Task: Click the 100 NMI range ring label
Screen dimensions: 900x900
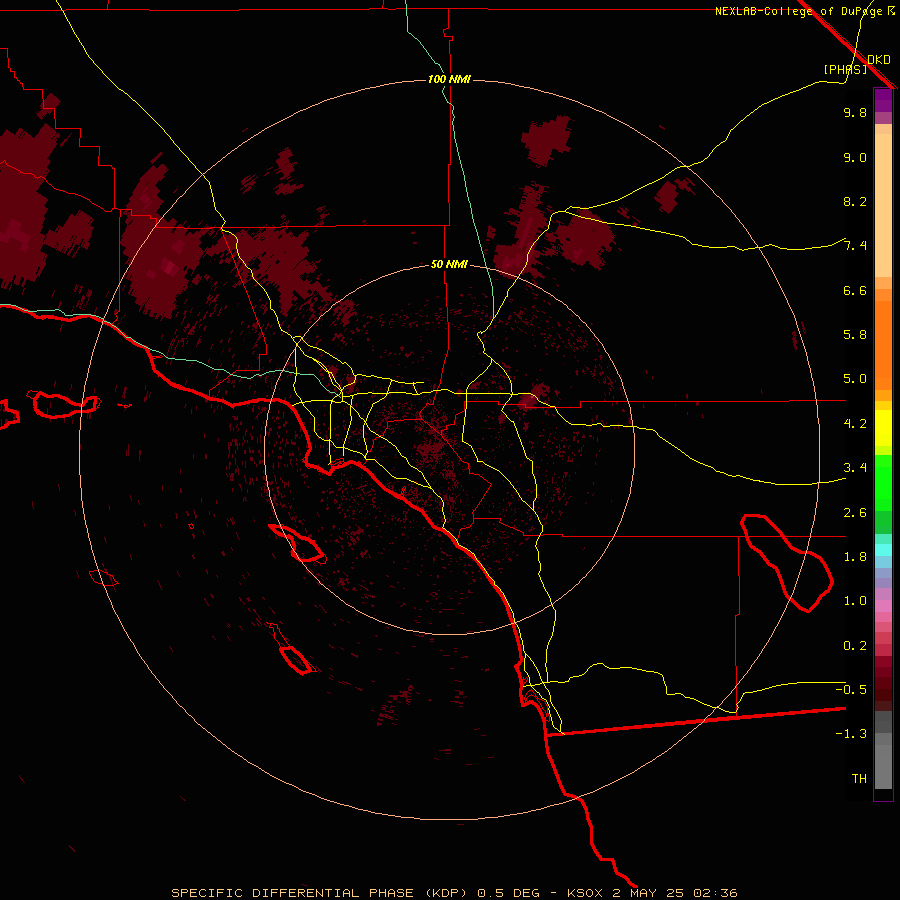Action: [449, 79]
